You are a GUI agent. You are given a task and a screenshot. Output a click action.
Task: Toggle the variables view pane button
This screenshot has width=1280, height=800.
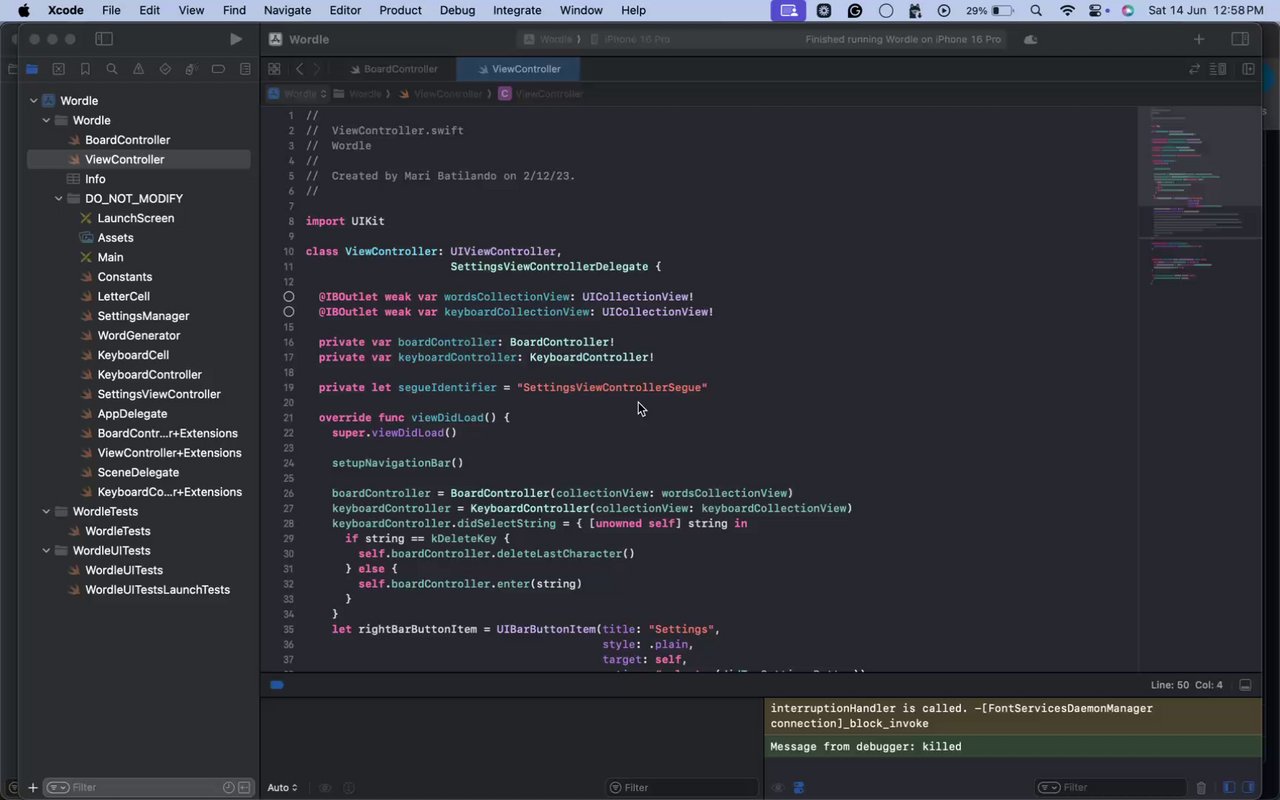click(x=1229, y=788)
